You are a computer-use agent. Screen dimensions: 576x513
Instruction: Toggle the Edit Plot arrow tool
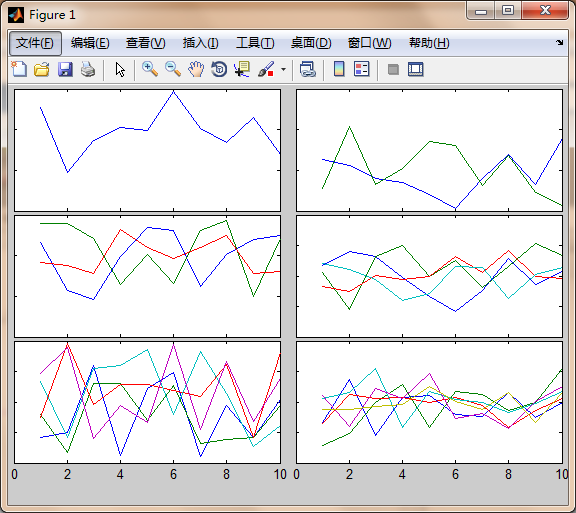tap(120, 69)
